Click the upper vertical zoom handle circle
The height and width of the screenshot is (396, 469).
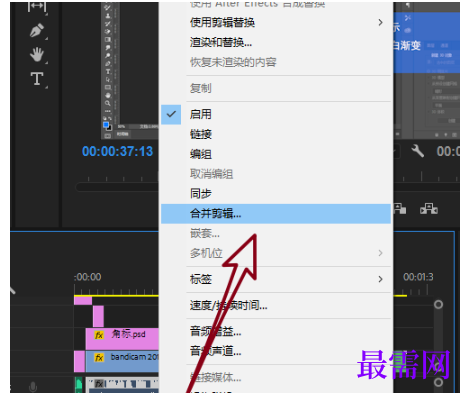(438, 304)
